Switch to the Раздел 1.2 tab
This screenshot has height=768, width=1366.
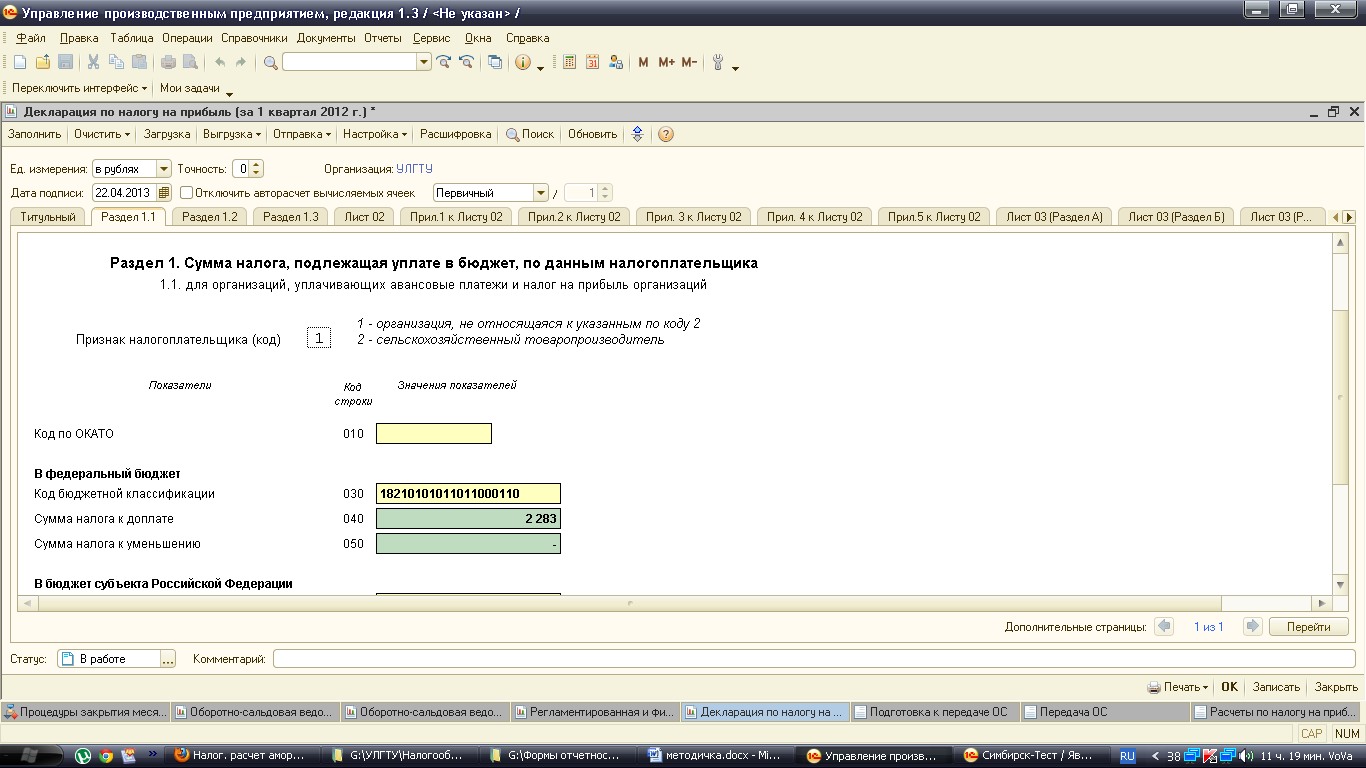[x=210, y=217]
